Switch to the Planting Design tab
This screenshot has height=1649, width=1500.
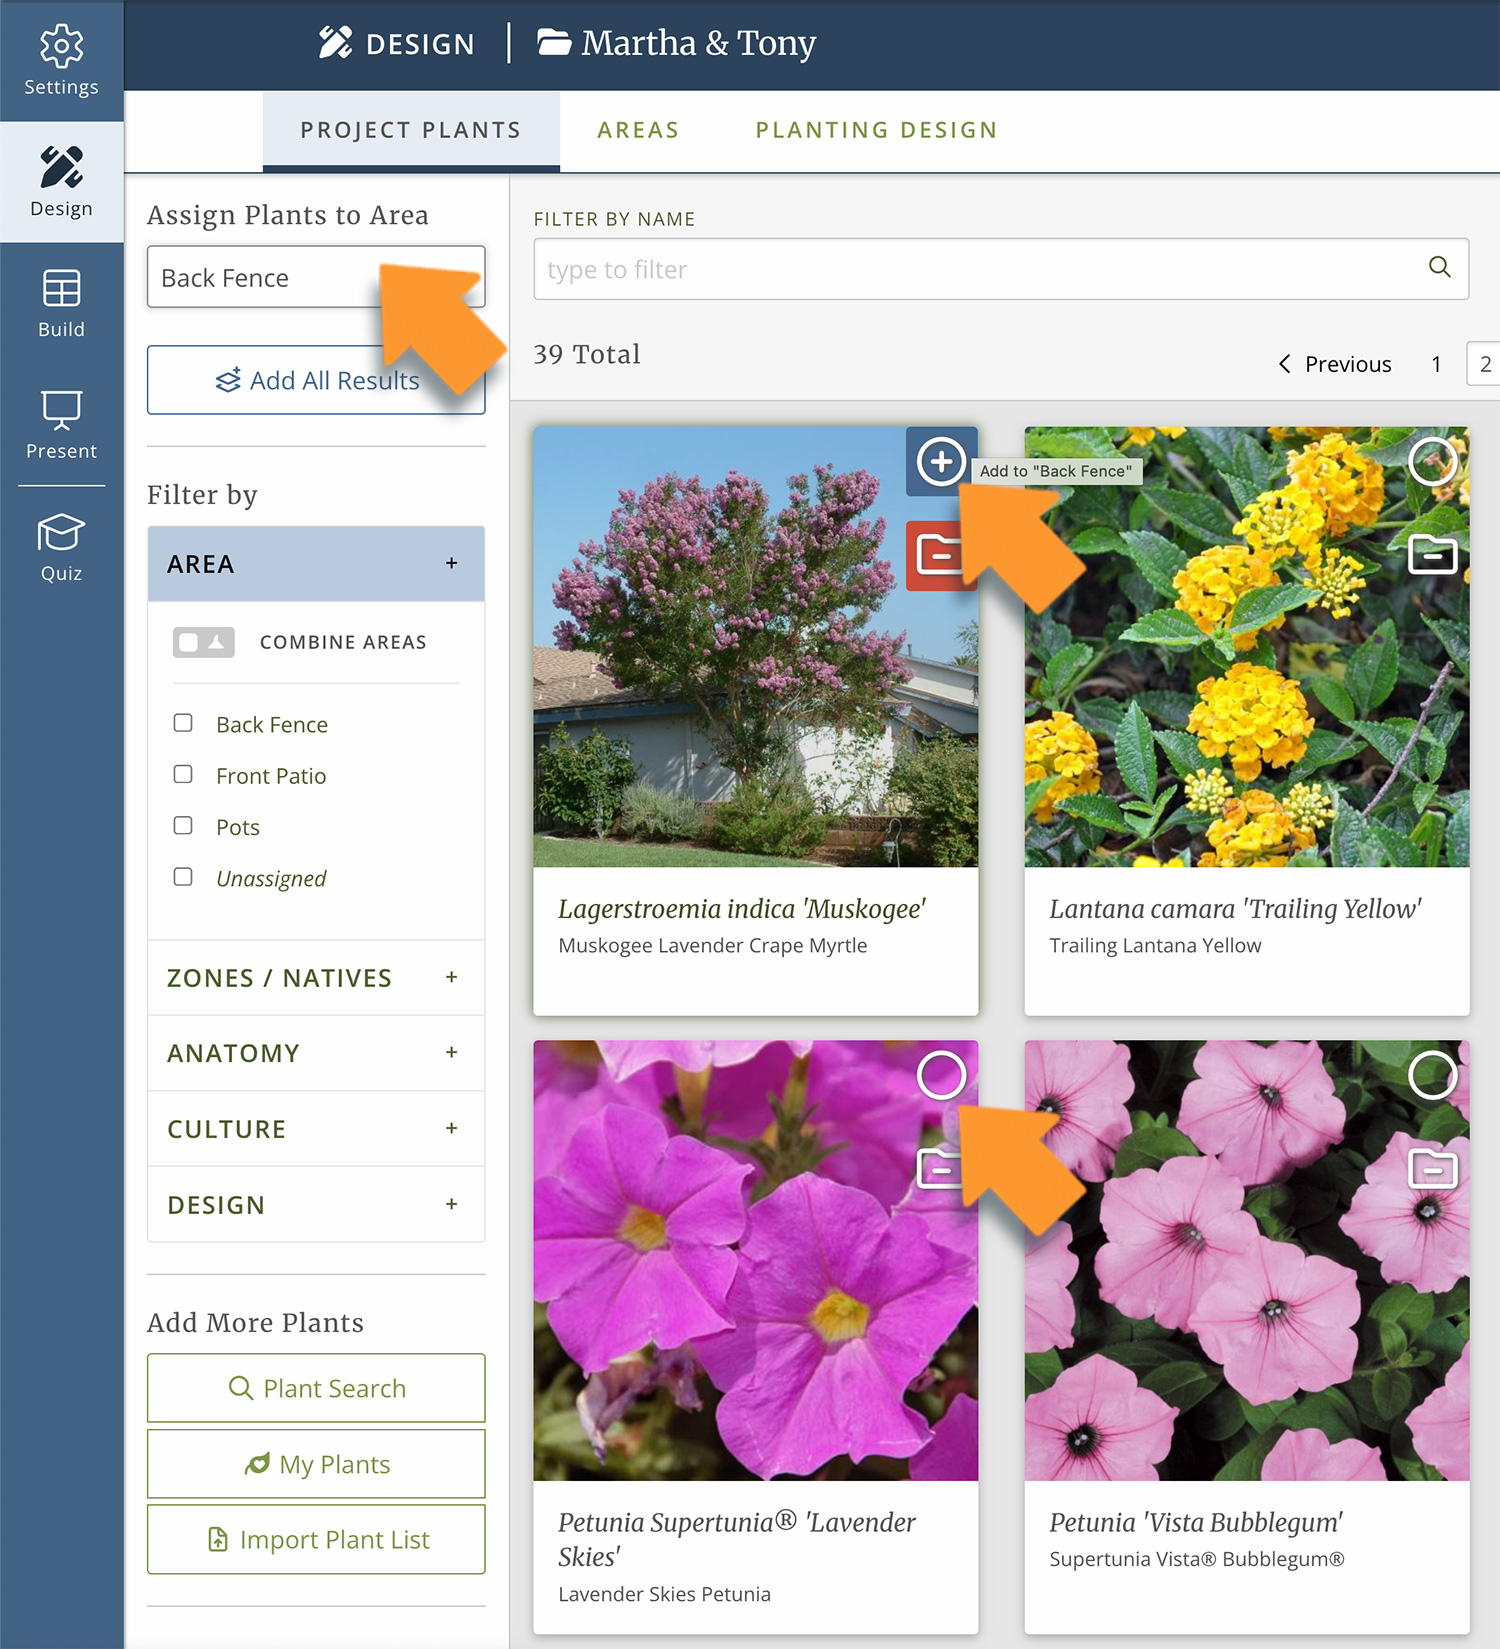(876, 130)
